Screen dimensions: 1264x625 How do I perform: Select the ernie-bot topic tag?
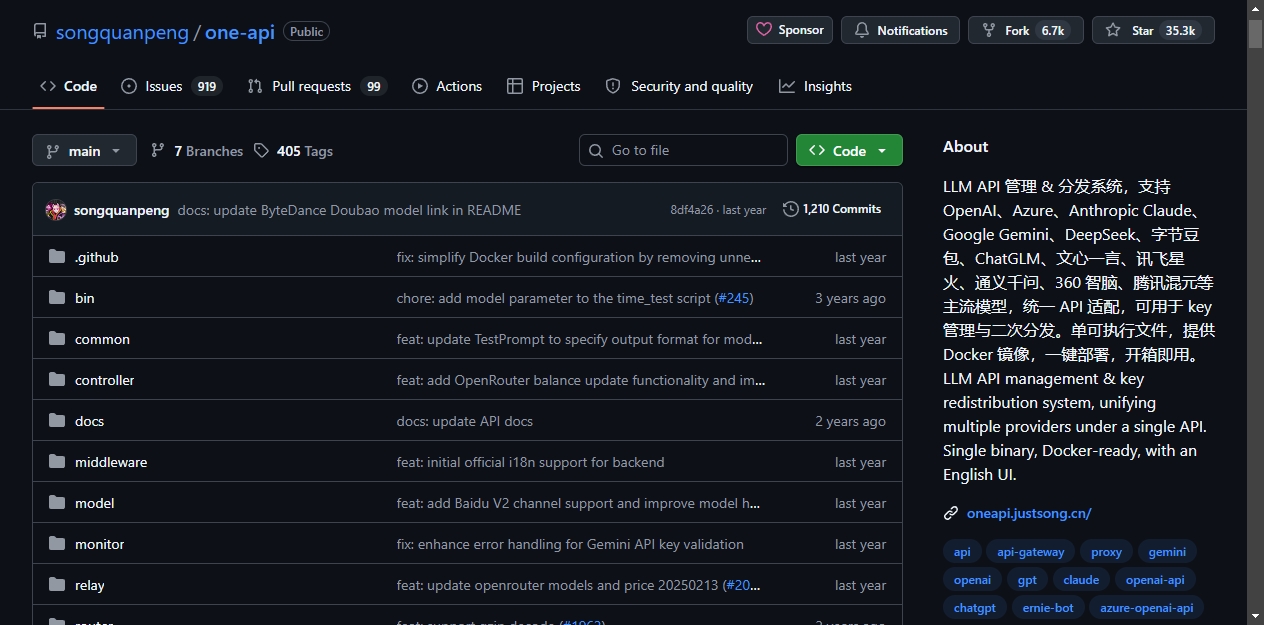click(1048, 607)
